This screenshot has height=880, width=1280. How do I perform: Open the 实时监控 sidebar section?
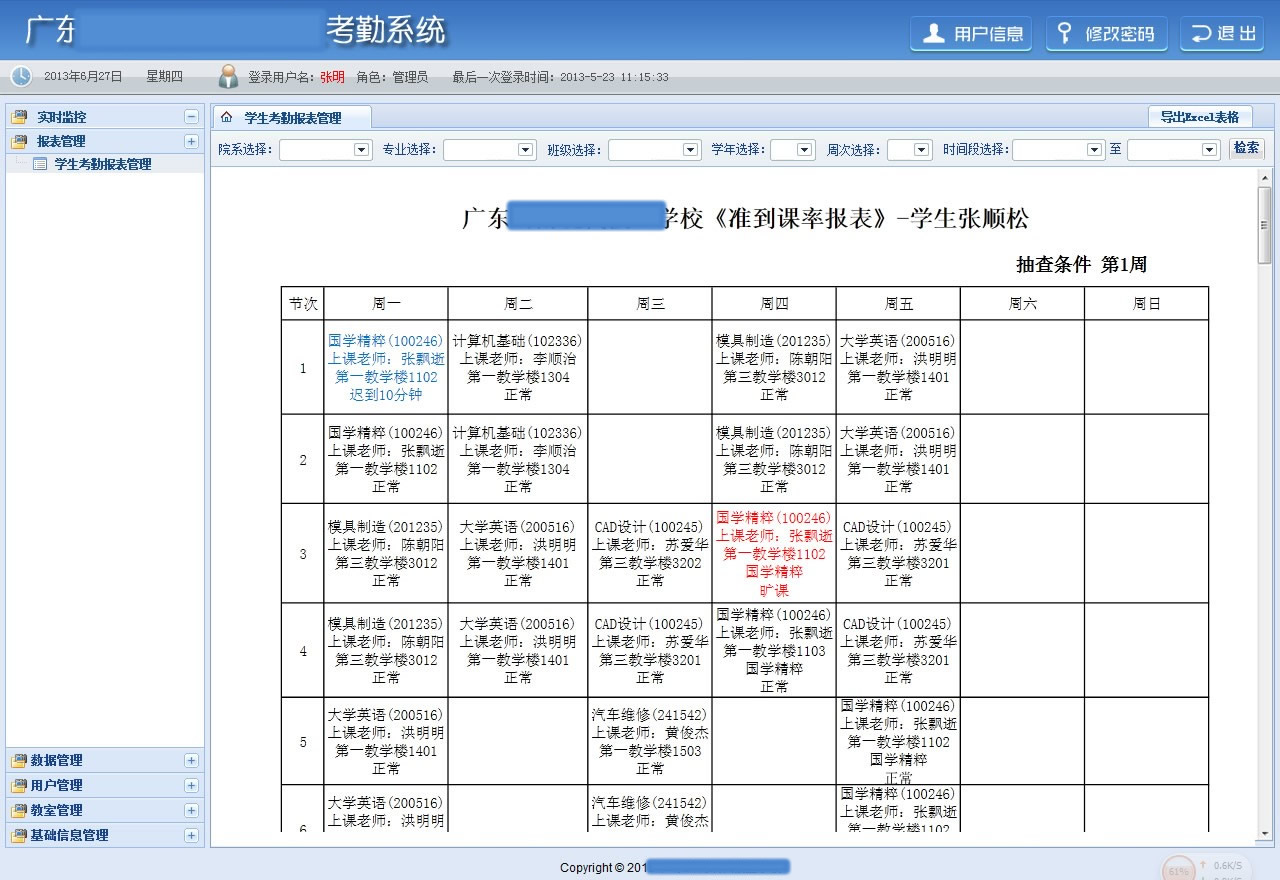105,117
